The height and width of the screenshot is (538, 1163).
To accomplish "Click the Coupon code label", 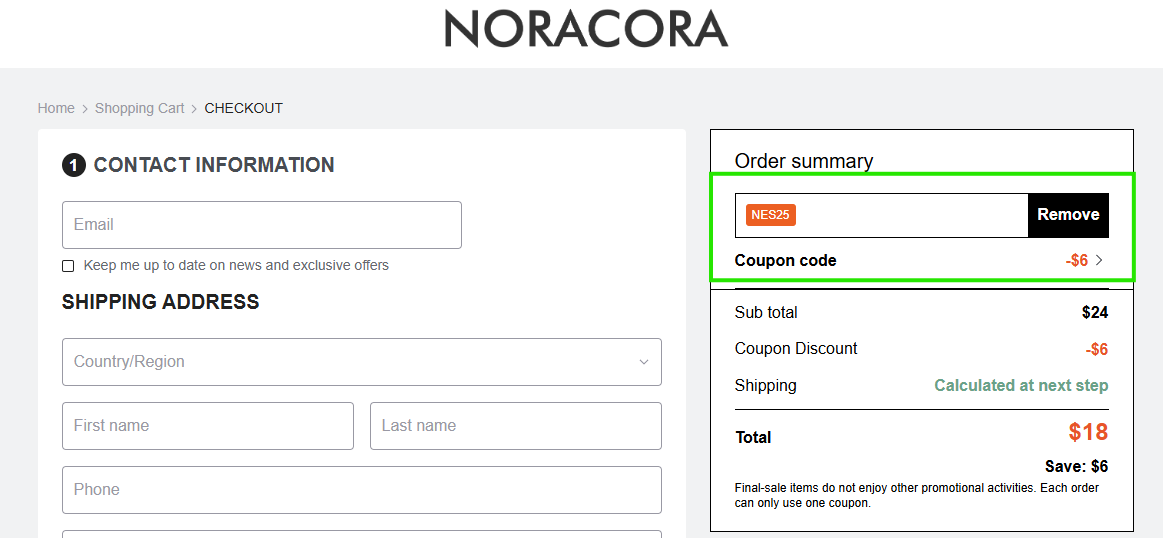I will [x=785, y=260].
